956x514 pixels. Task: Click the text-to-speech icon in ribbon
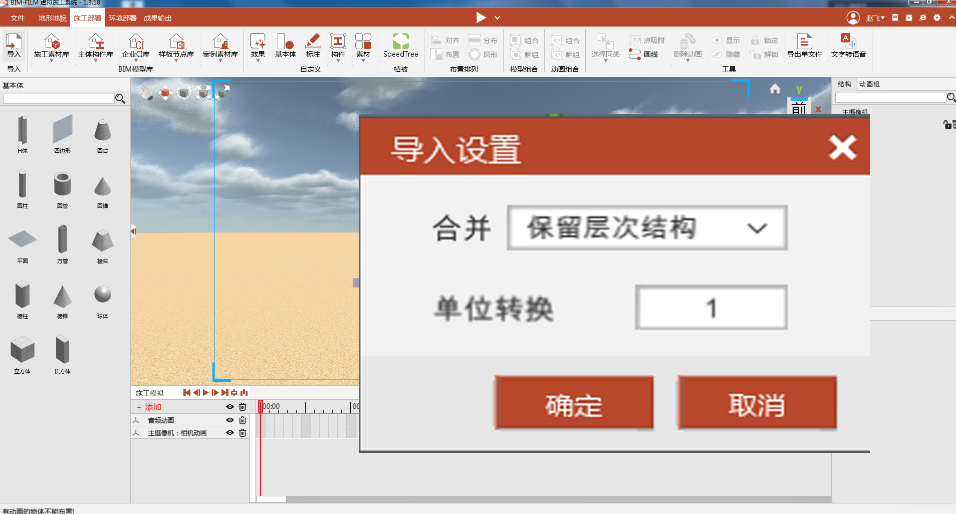(x=848, y=46)
